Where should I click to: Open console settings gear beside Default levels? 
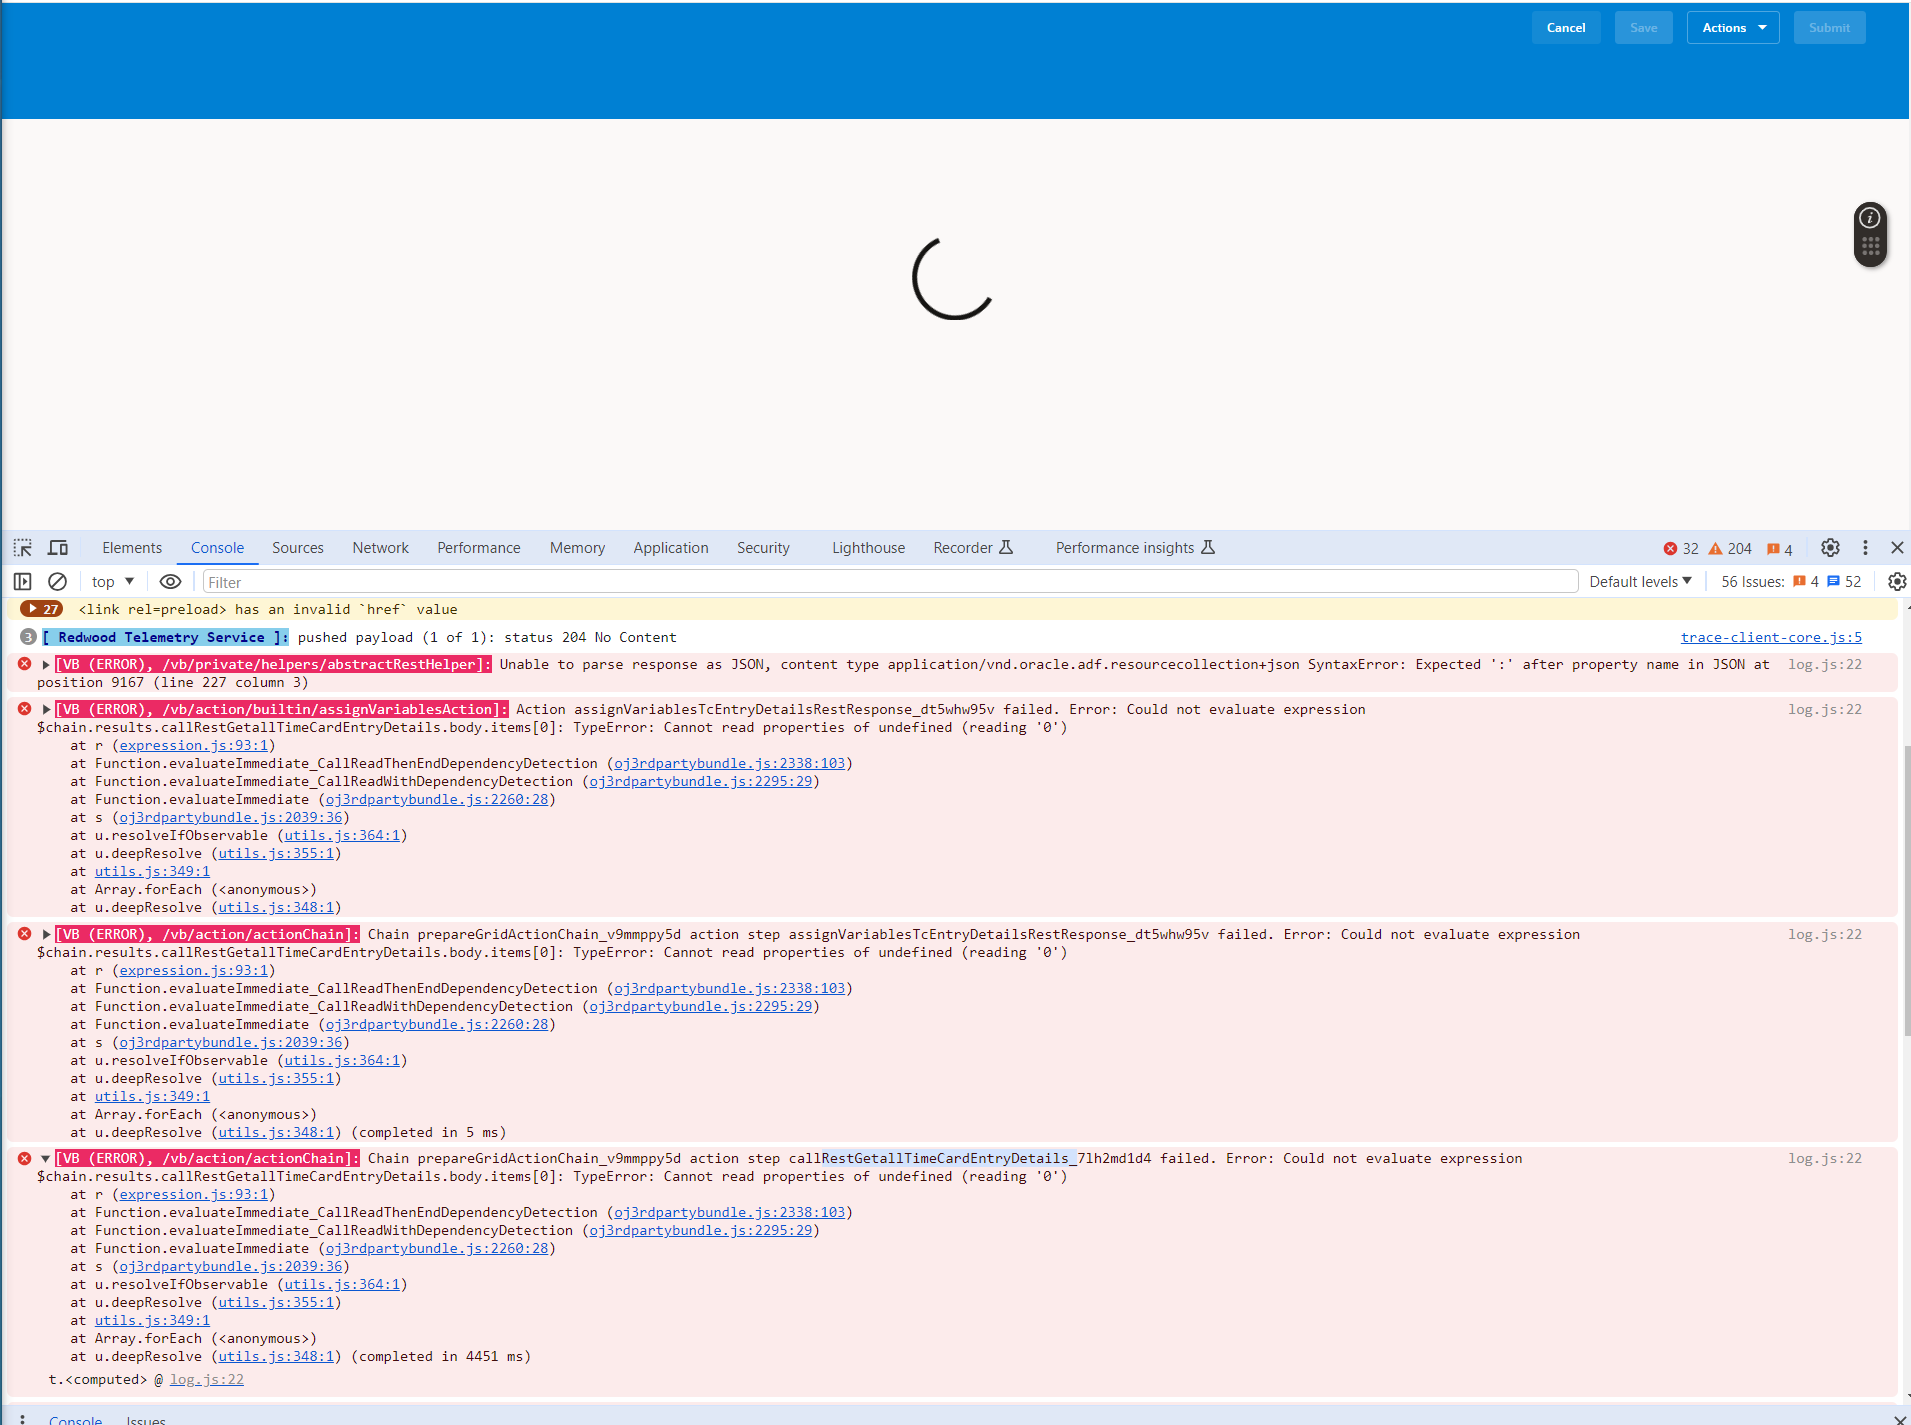point(1896,581)
